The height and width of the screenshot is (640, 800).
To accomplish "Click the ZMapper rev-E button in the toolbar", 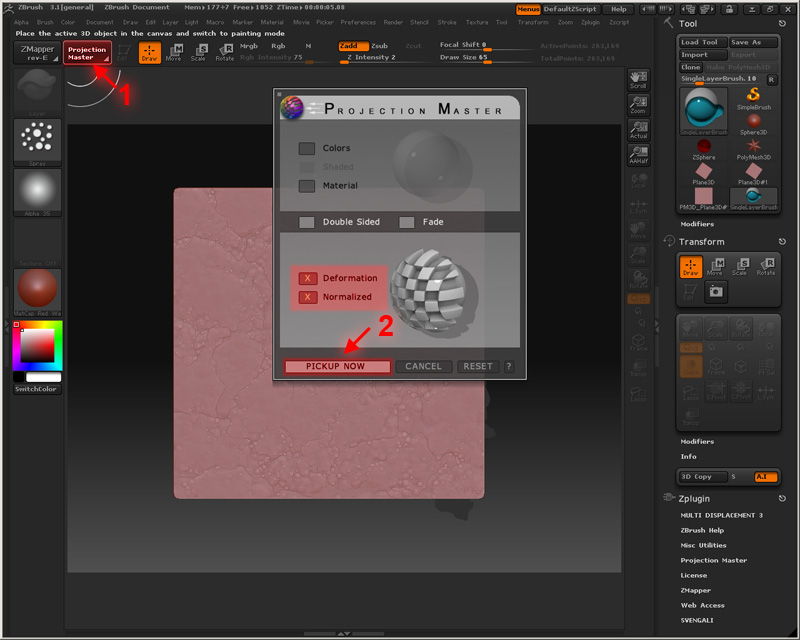I will pos(37,53).
